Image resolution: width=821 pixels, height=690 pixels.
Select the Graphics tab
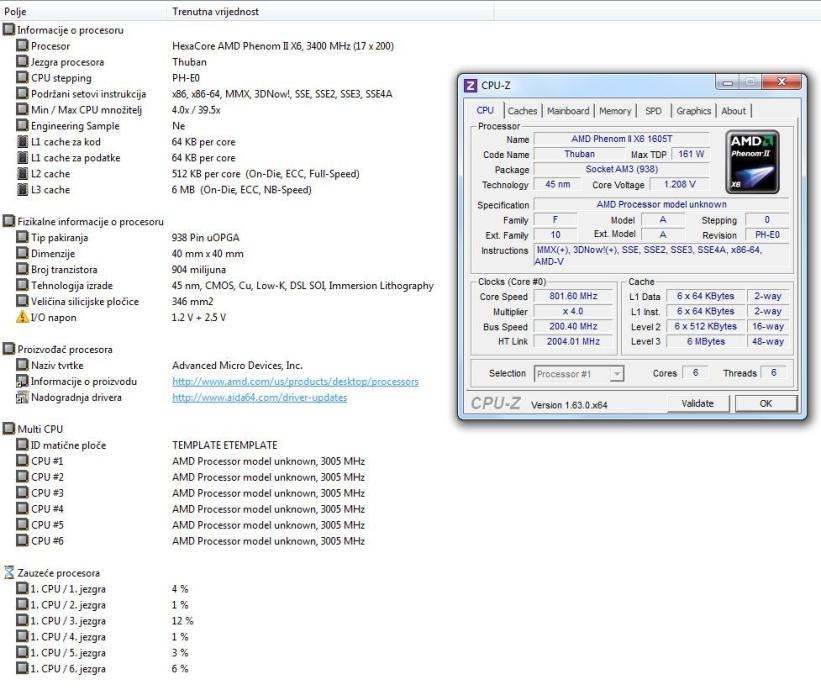point(693,111)
